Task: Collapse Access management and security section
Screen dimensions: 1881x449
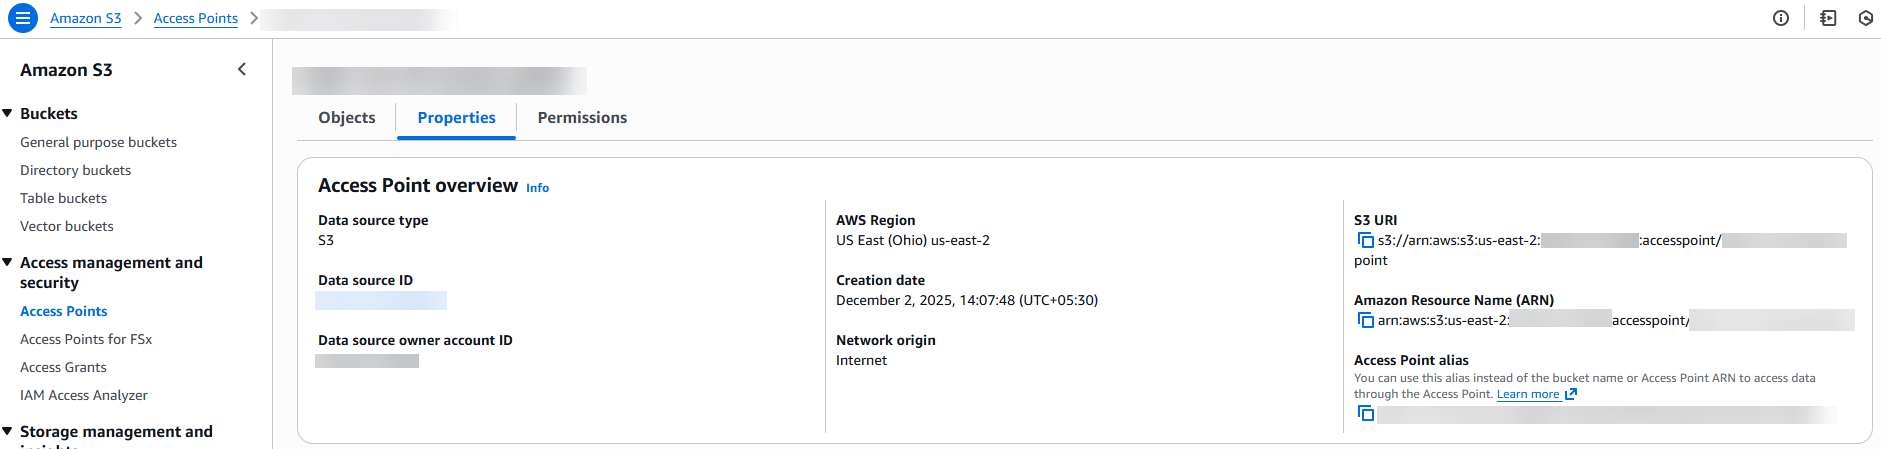Action: pos(8,262)
